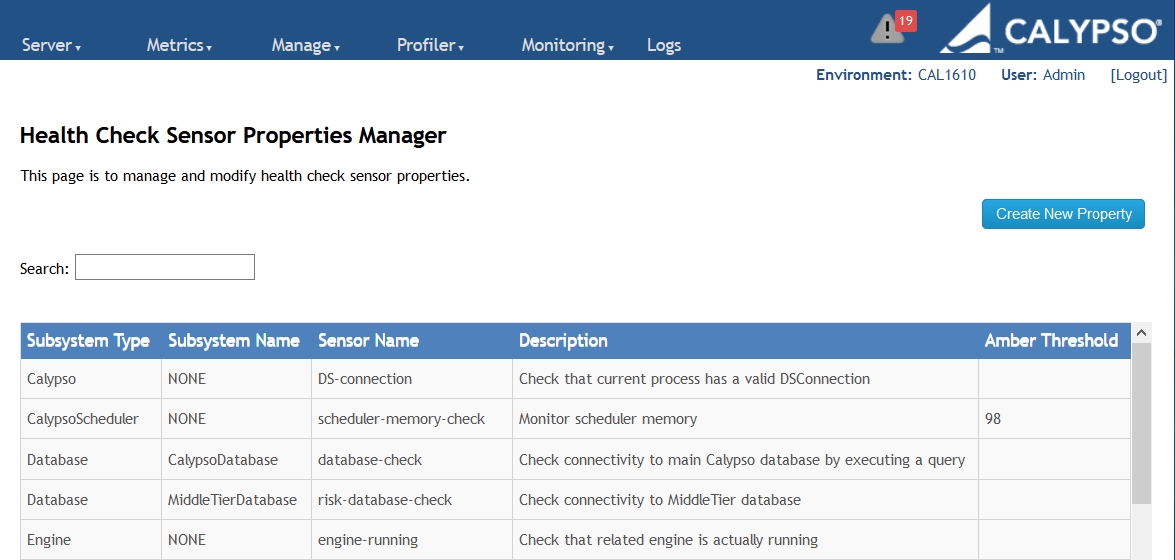Select the DS-connection sensor cell
The width and height of the screenshot is (1175, 560).
412,379
